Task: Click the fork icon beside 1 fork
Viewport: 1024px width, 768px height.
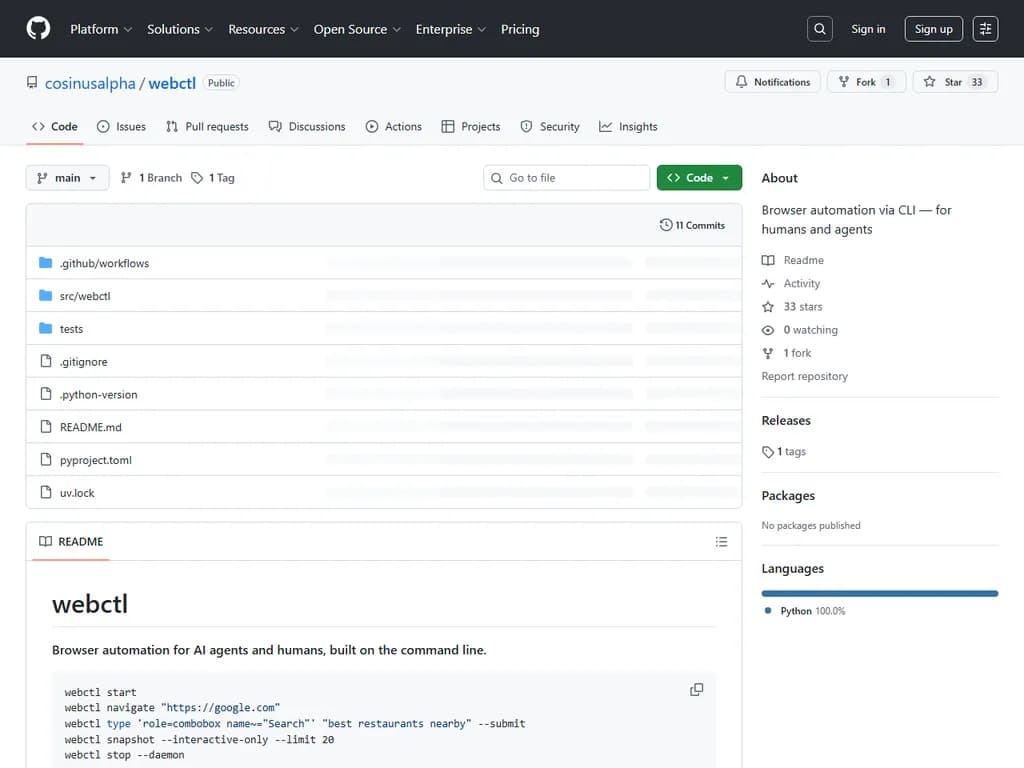Action: 767,352
